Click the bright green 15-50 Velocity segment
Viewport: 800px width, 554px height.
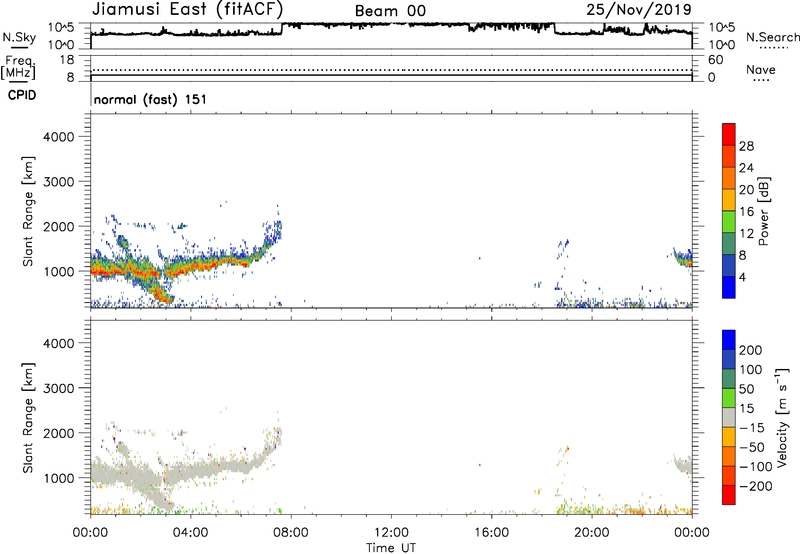[729, 398]
